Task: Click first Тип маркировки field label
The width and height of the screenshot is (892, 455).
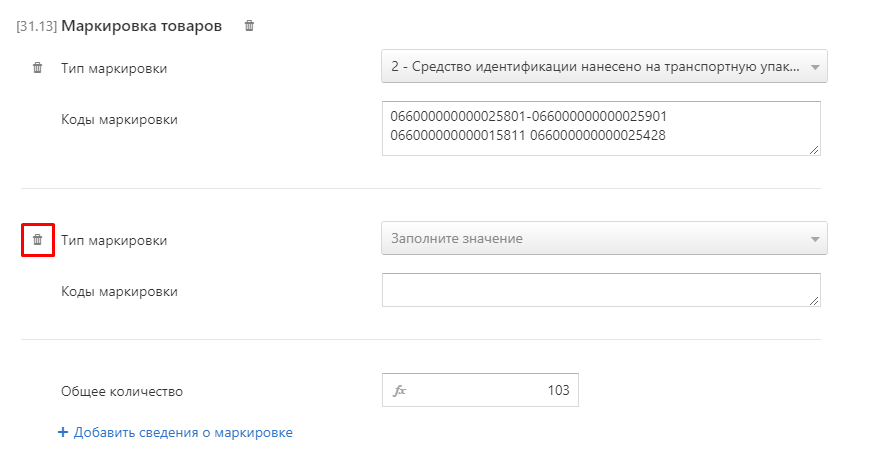Action: click(114, 69)
